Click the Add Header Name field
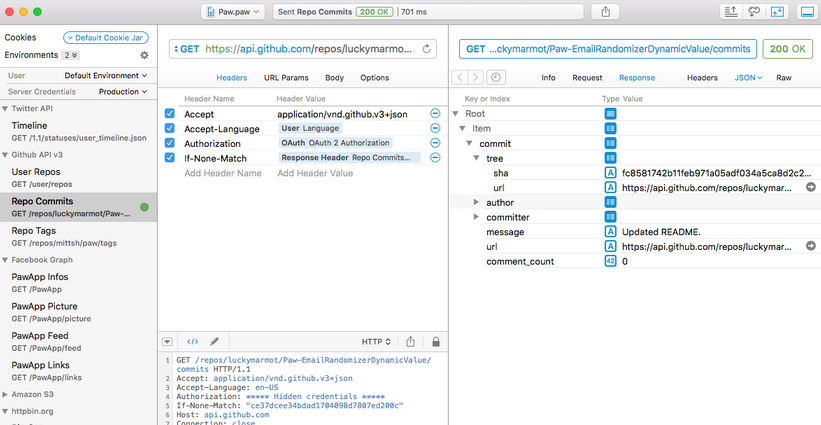Screen dimensions: 821x425 coord(223,173)
